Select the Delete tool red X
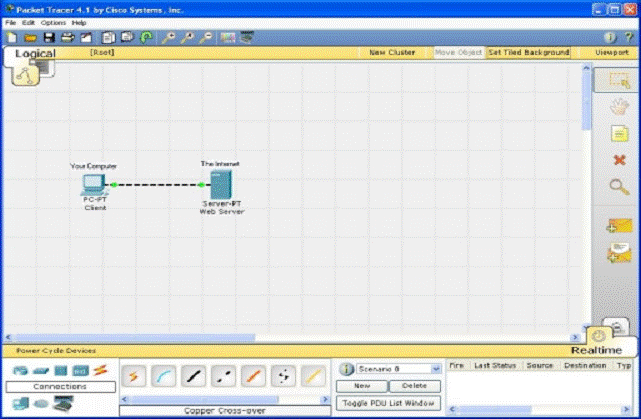This screenshot has width=641, height=419. pos(617,159)
